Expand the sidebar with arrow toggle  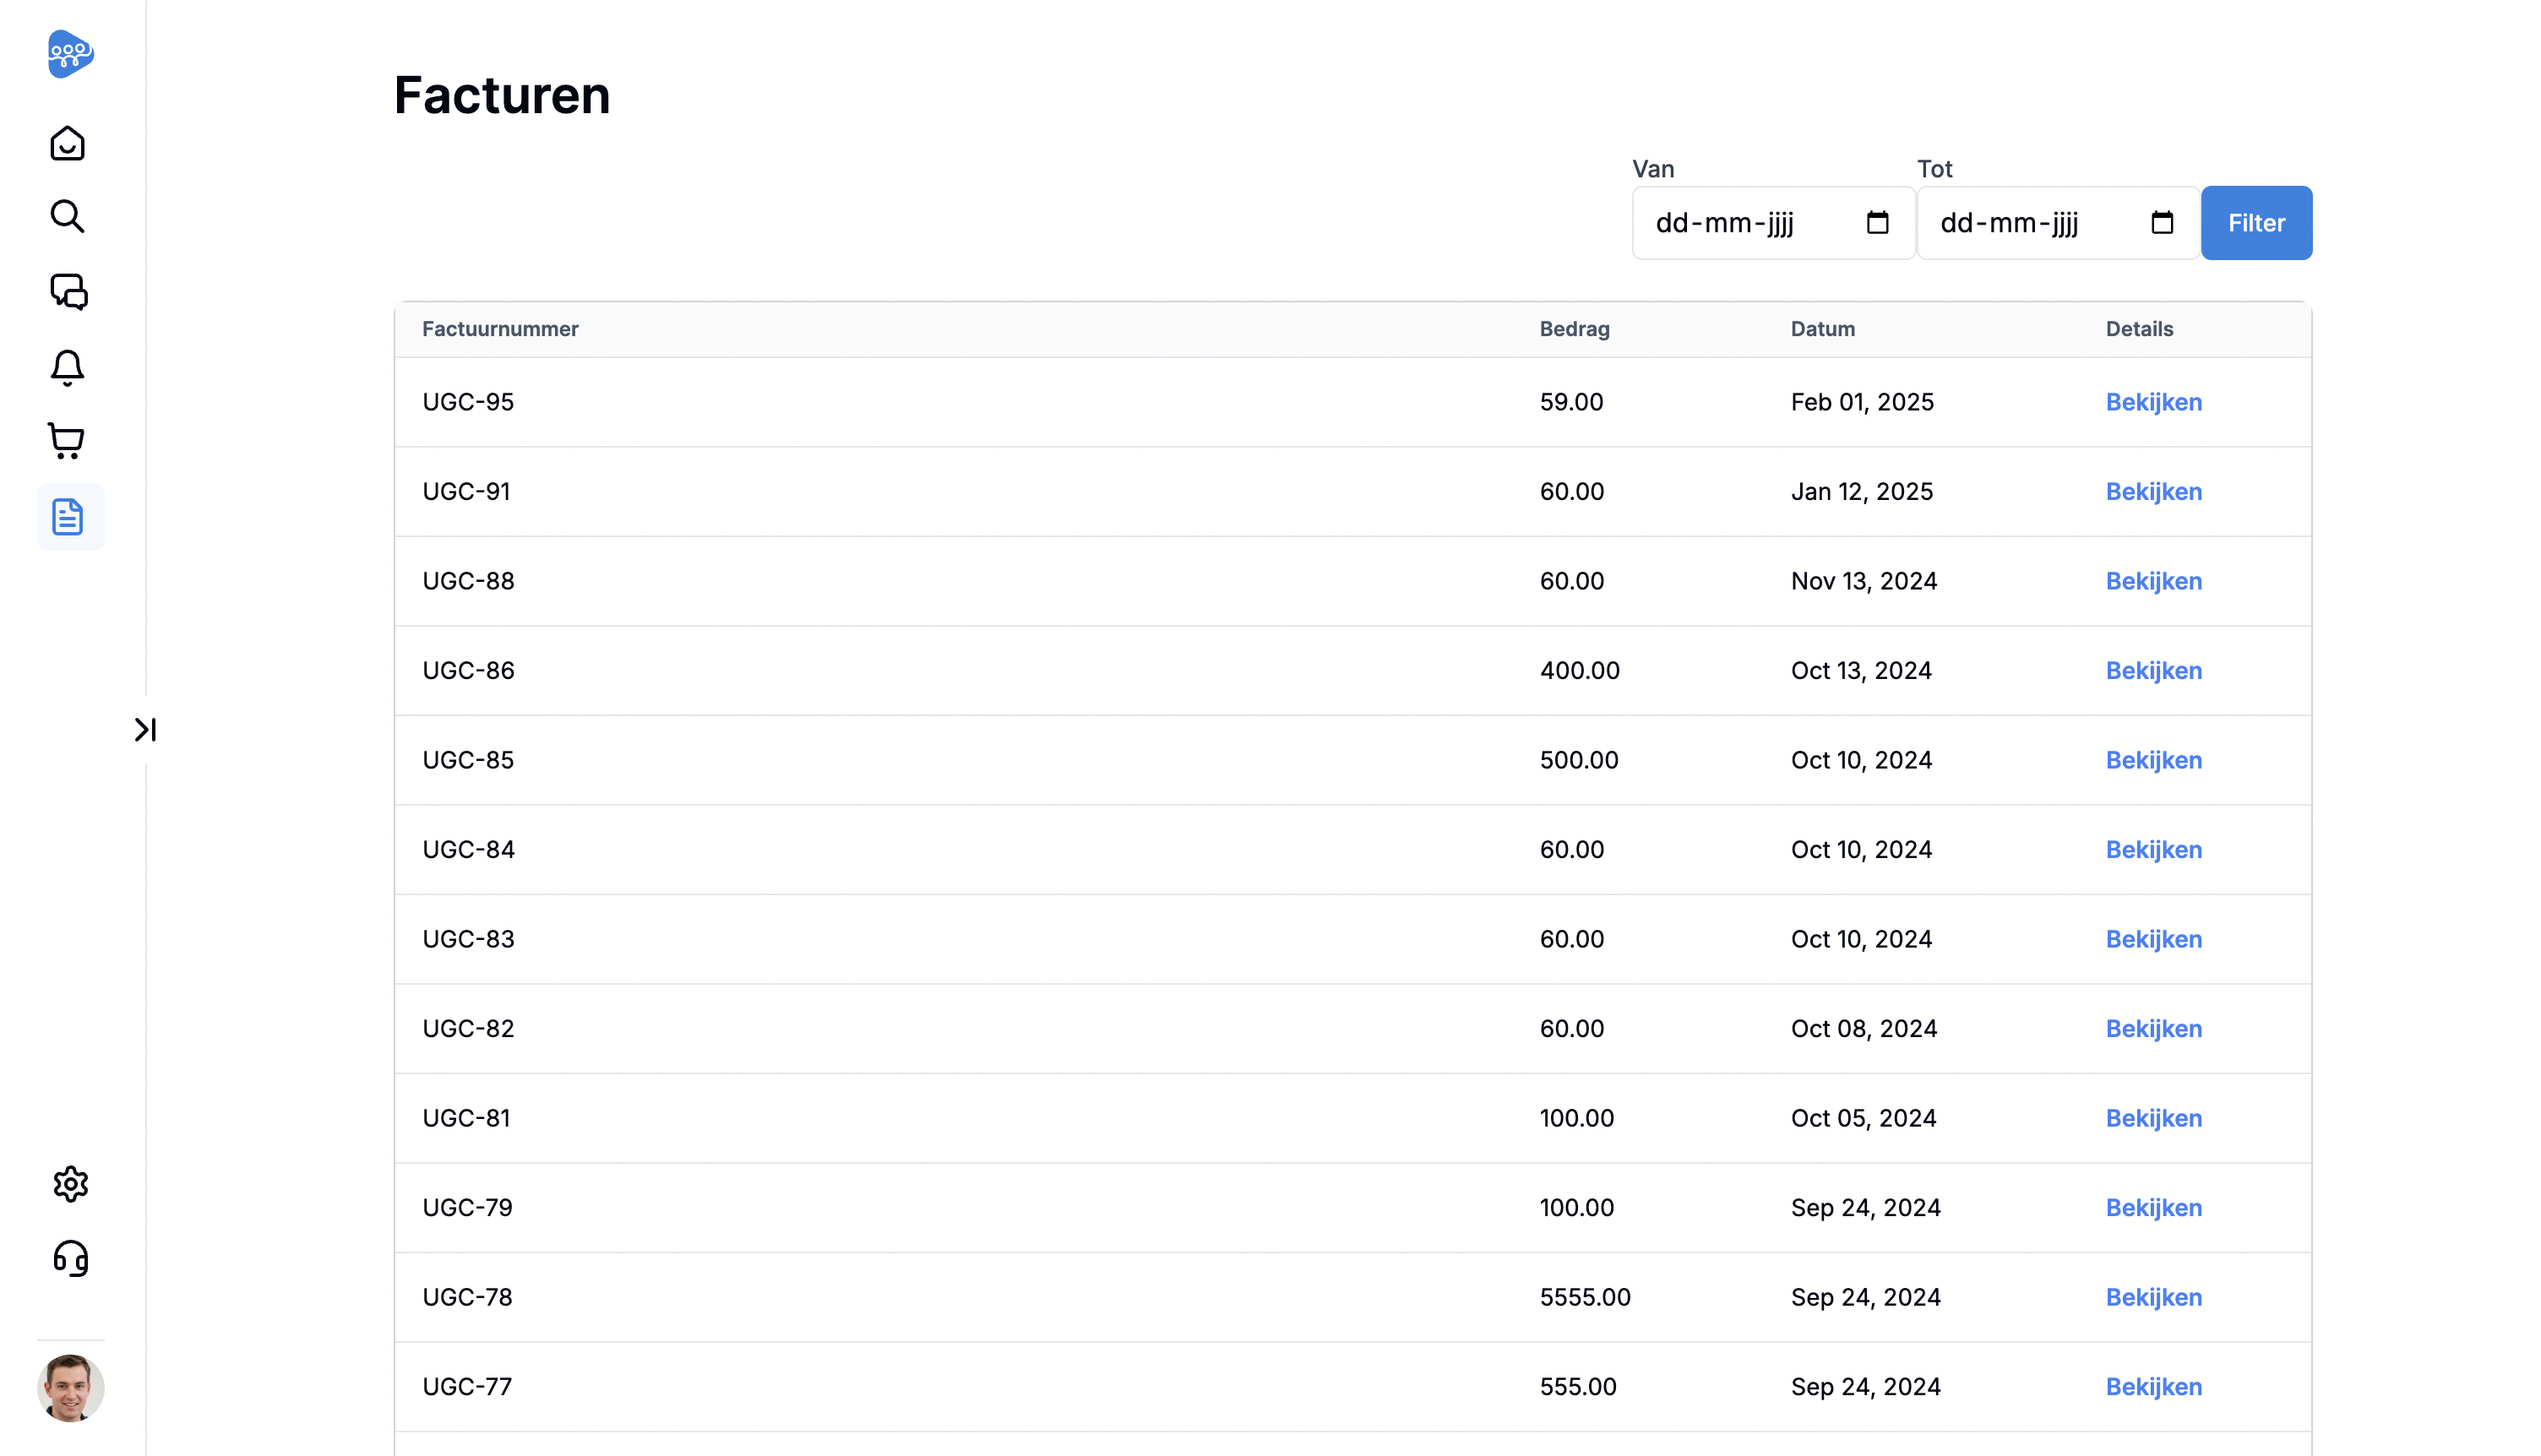pos(146,730)
